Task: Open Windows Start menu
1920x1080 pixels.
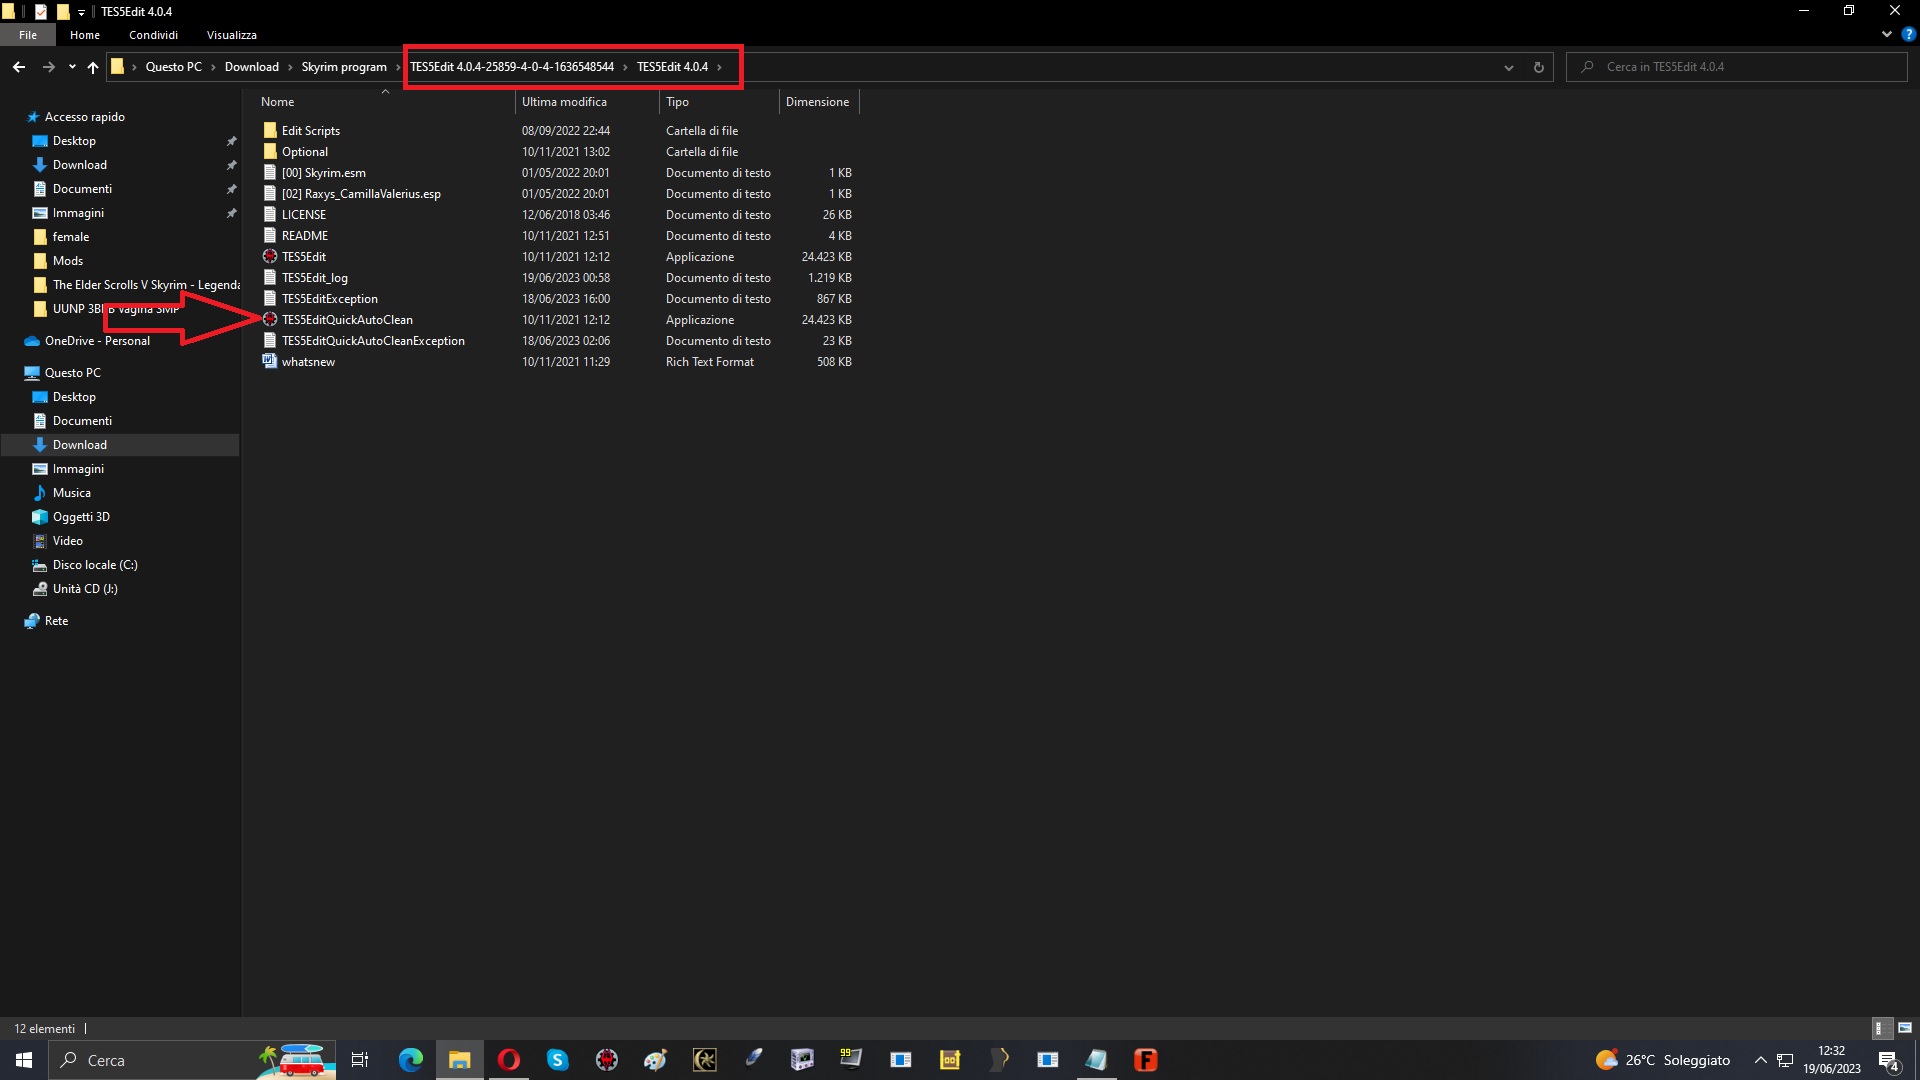Action: pos(24,1060)
